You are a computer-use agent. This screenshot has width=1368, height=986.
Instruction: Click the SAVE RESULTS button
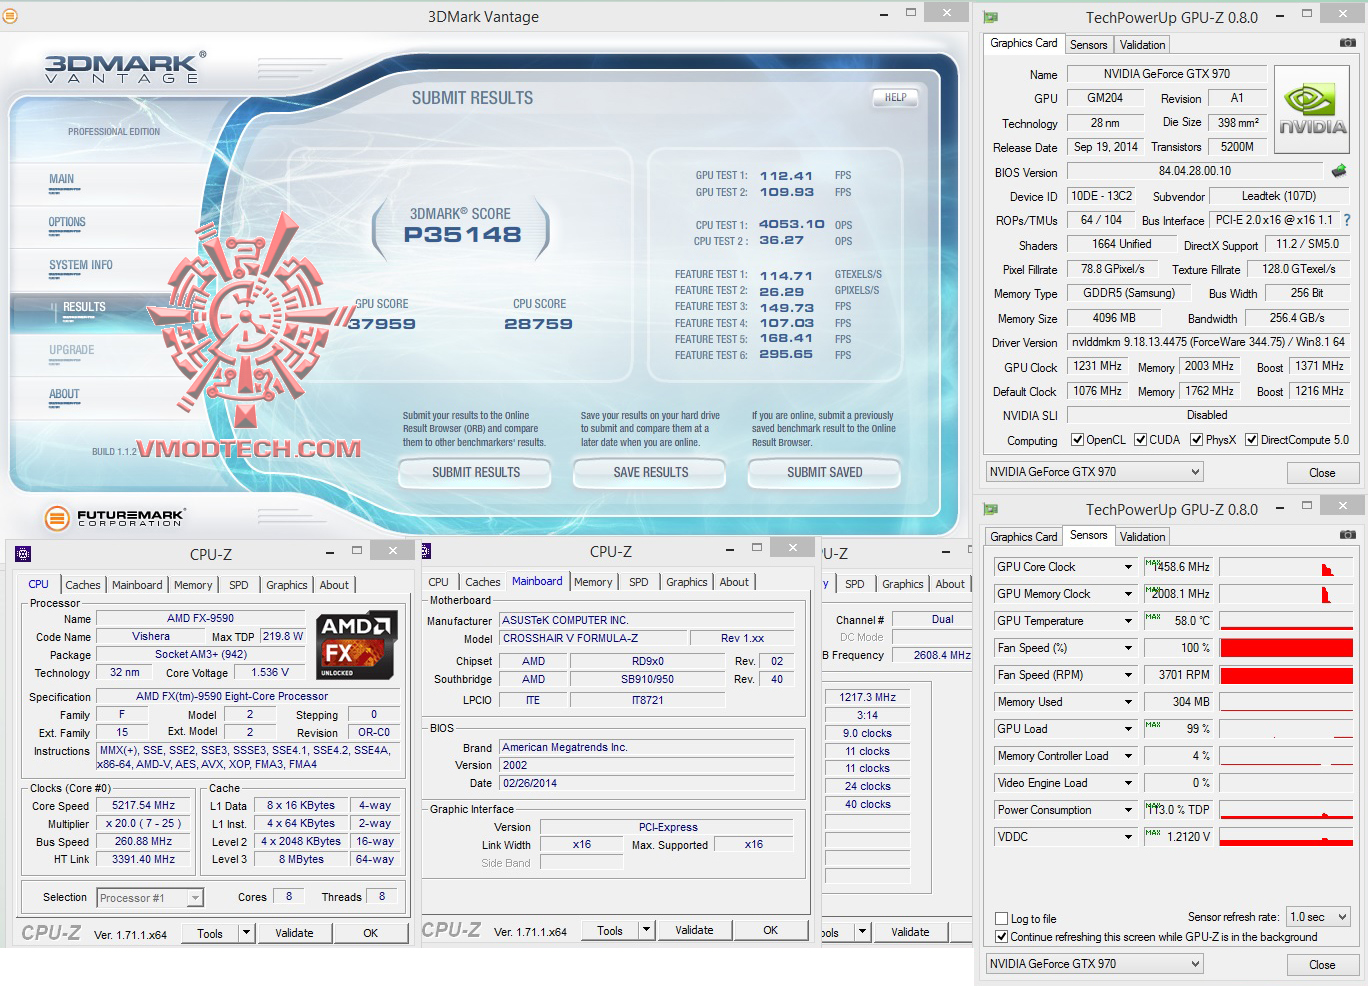(x=651, y=472)
